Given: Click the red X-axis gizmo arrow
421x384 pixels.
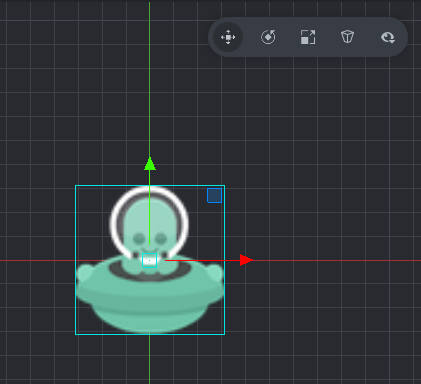Looking at the screenshot, I should (246, 260).
